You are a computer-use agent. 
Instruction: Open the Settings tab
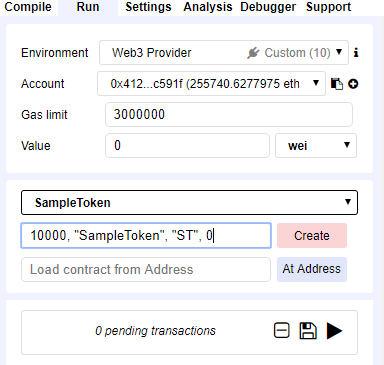tap(148, 7)
